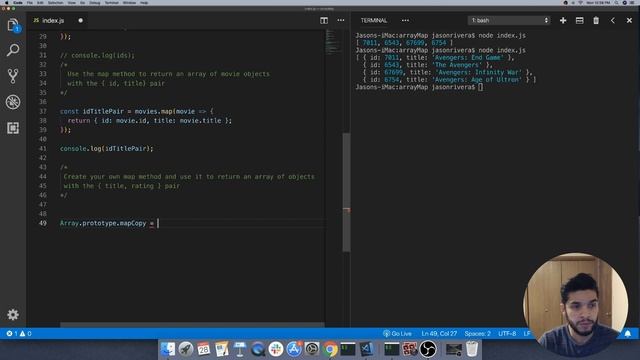Image resolution: width=640 pixels, height=360 pixels.
Task: Open Keynote from the dock
Action: click(240, 349)
